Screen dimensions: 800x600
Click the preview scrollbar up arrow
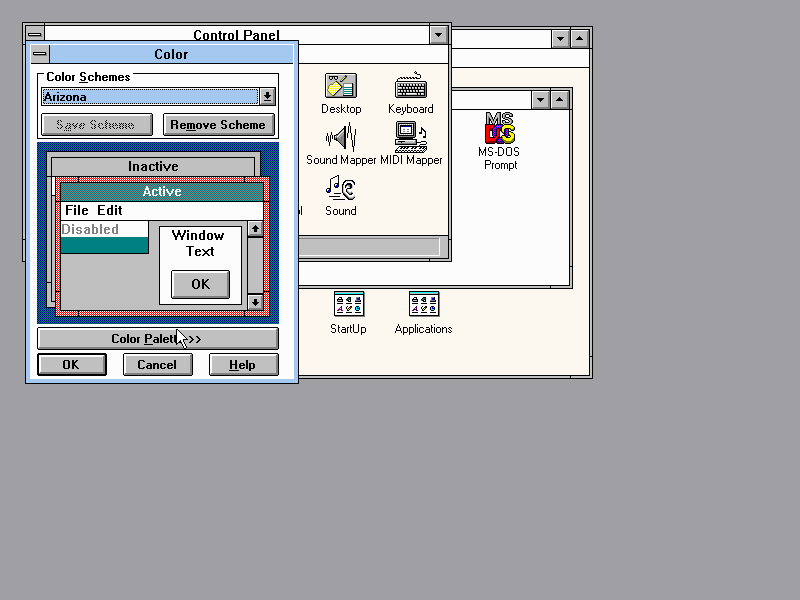pyautogui.click(x=255, y=229)
